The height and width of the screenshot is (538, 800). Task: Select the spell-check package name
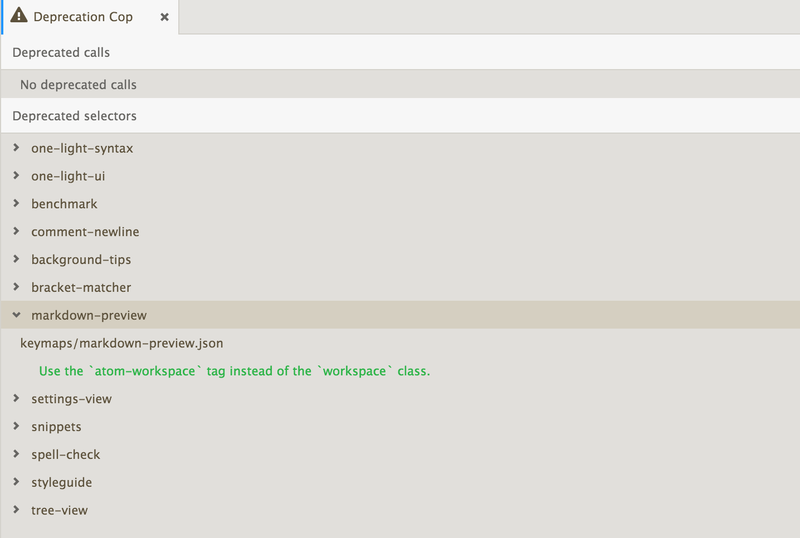(66, 454)
